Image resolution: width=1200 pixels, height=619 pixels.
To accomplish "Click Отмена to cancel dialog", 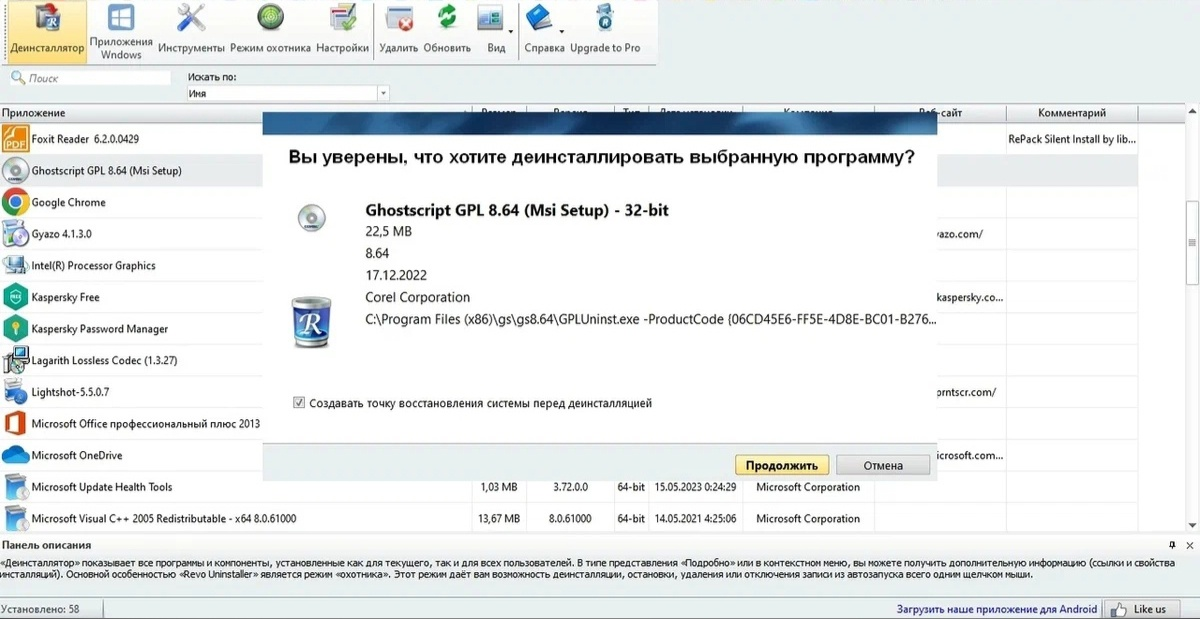I will (883, 465).
